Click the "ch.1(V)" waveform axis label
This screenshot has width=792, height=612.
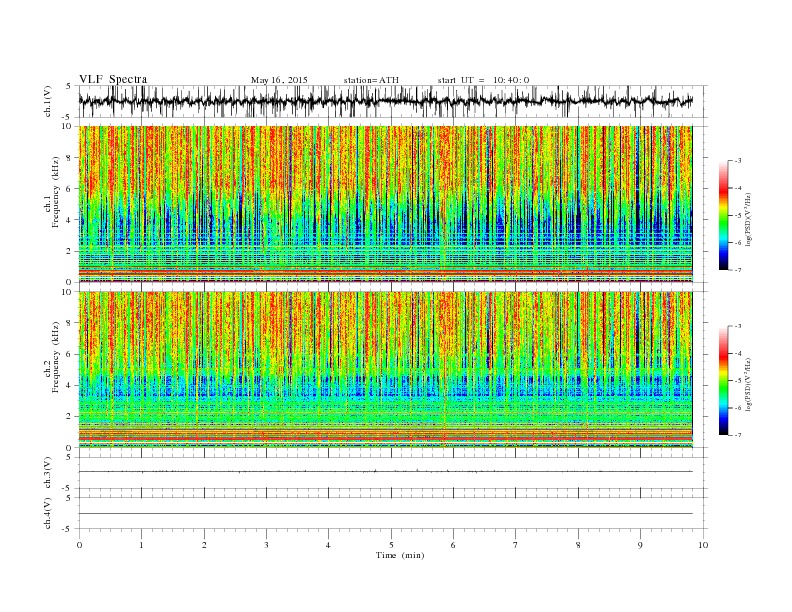pos(48,102)
